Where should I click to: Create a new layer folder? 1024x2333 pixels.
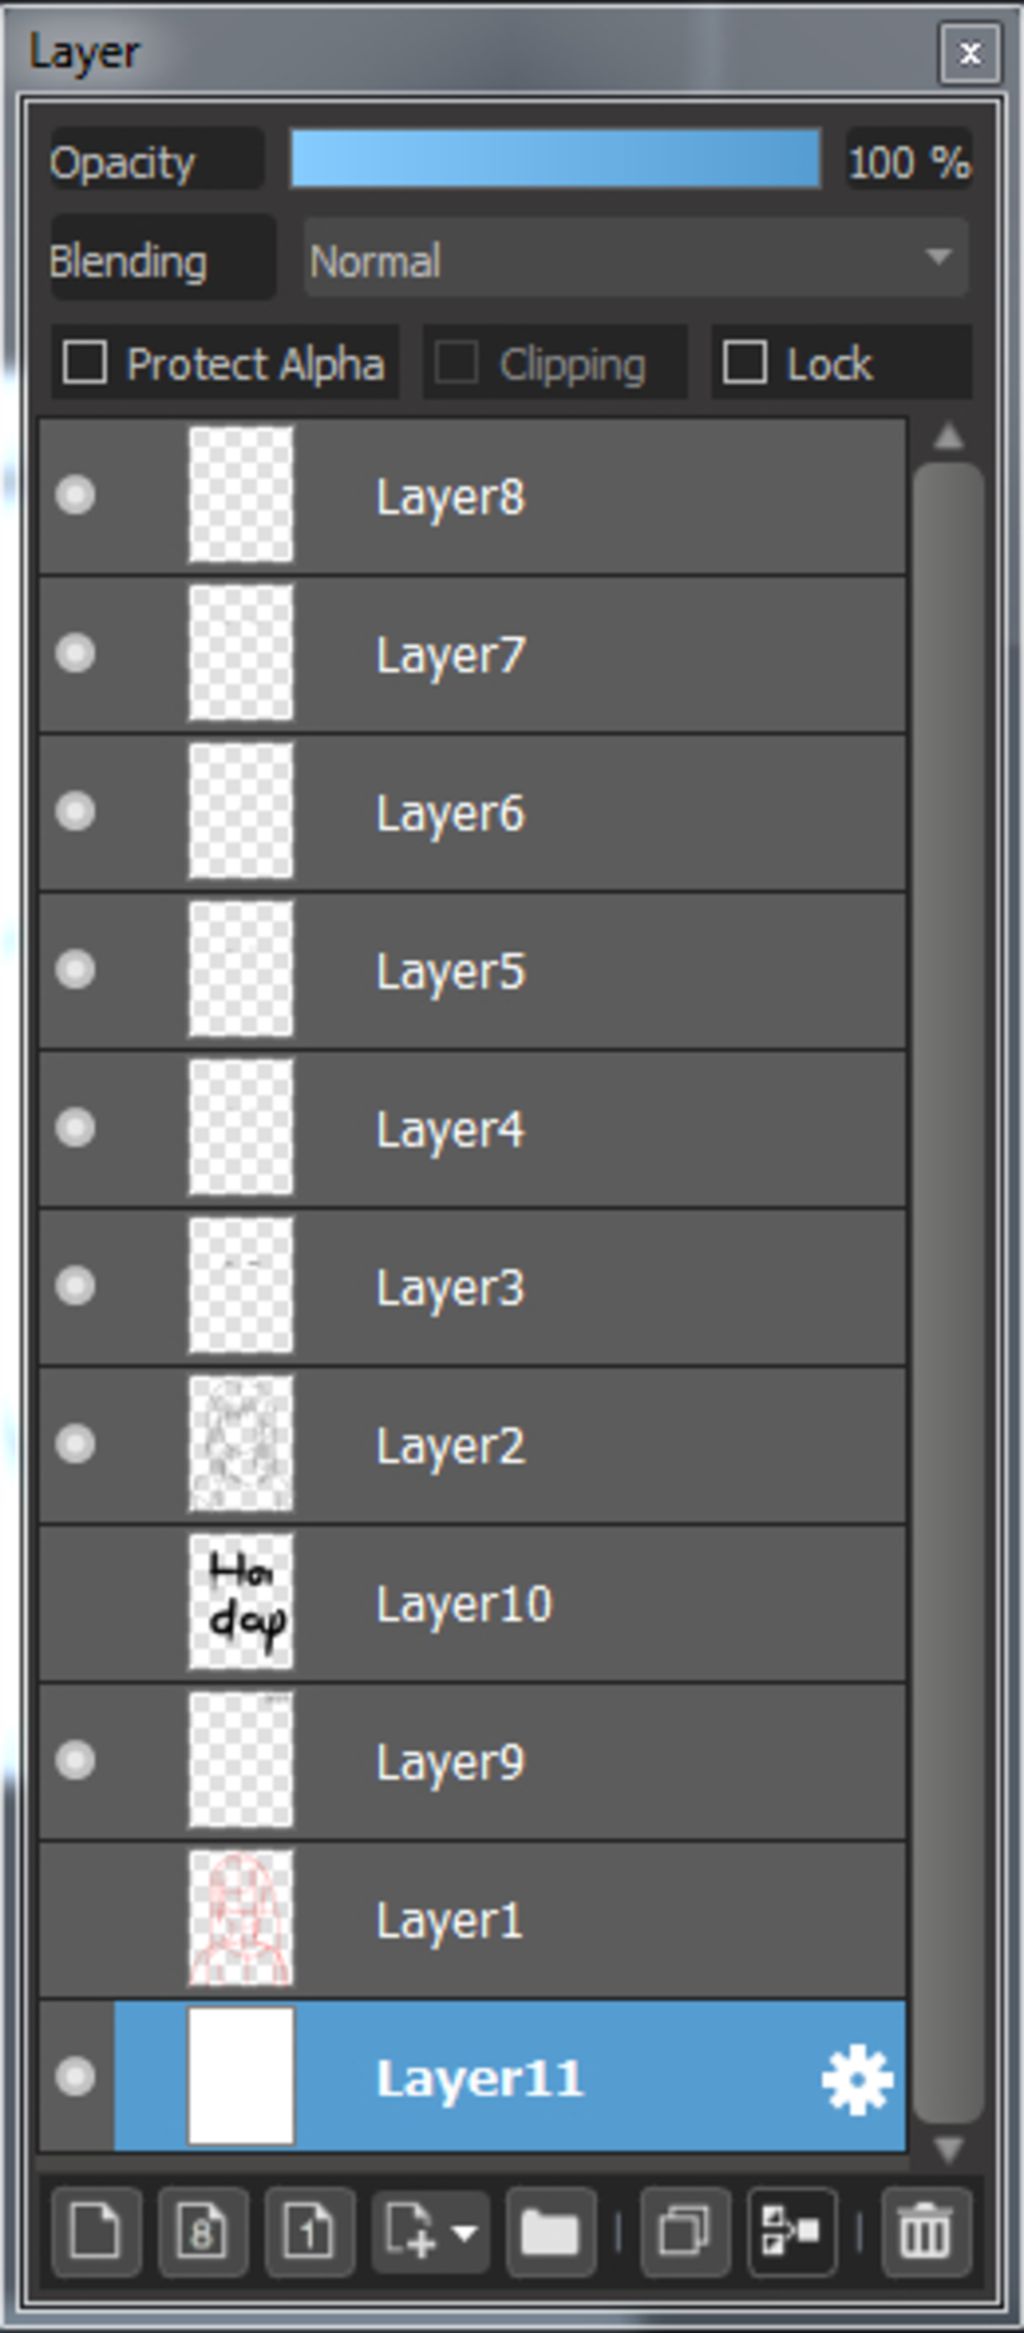click(x=550, y=2231)
